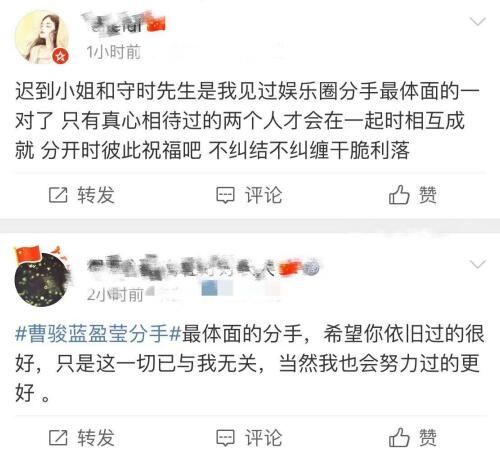The height and width of the screenshot is (452, 500).
Task: Open hashtag #曹骏蓝盈莹分手# topic link
Action: click(x=98, y=334)
